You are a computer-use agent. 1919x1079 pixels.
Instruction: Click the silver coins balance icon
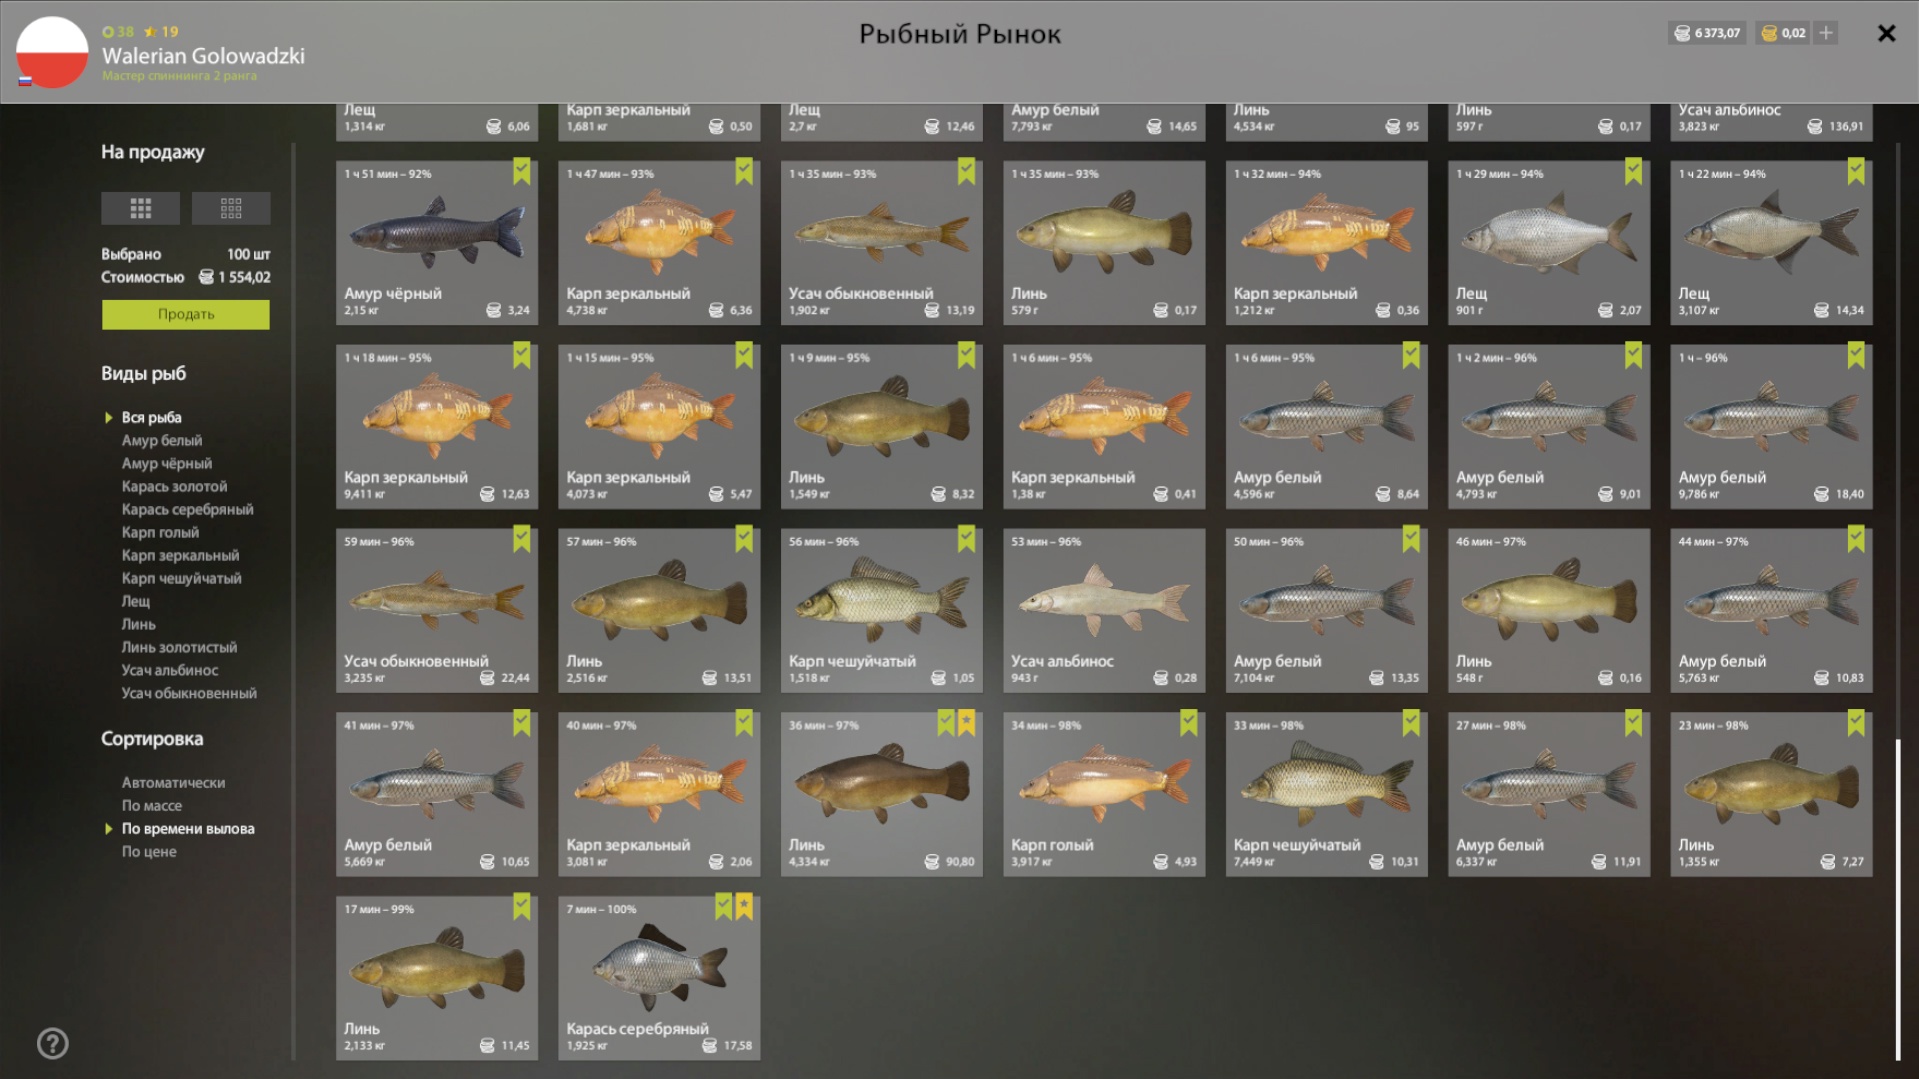1682,33
